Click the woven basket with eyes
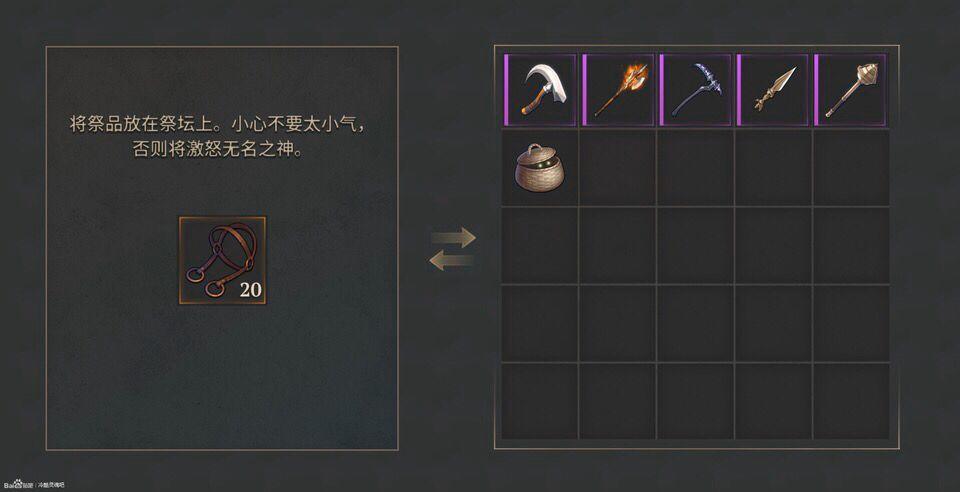 coord(540,168)
